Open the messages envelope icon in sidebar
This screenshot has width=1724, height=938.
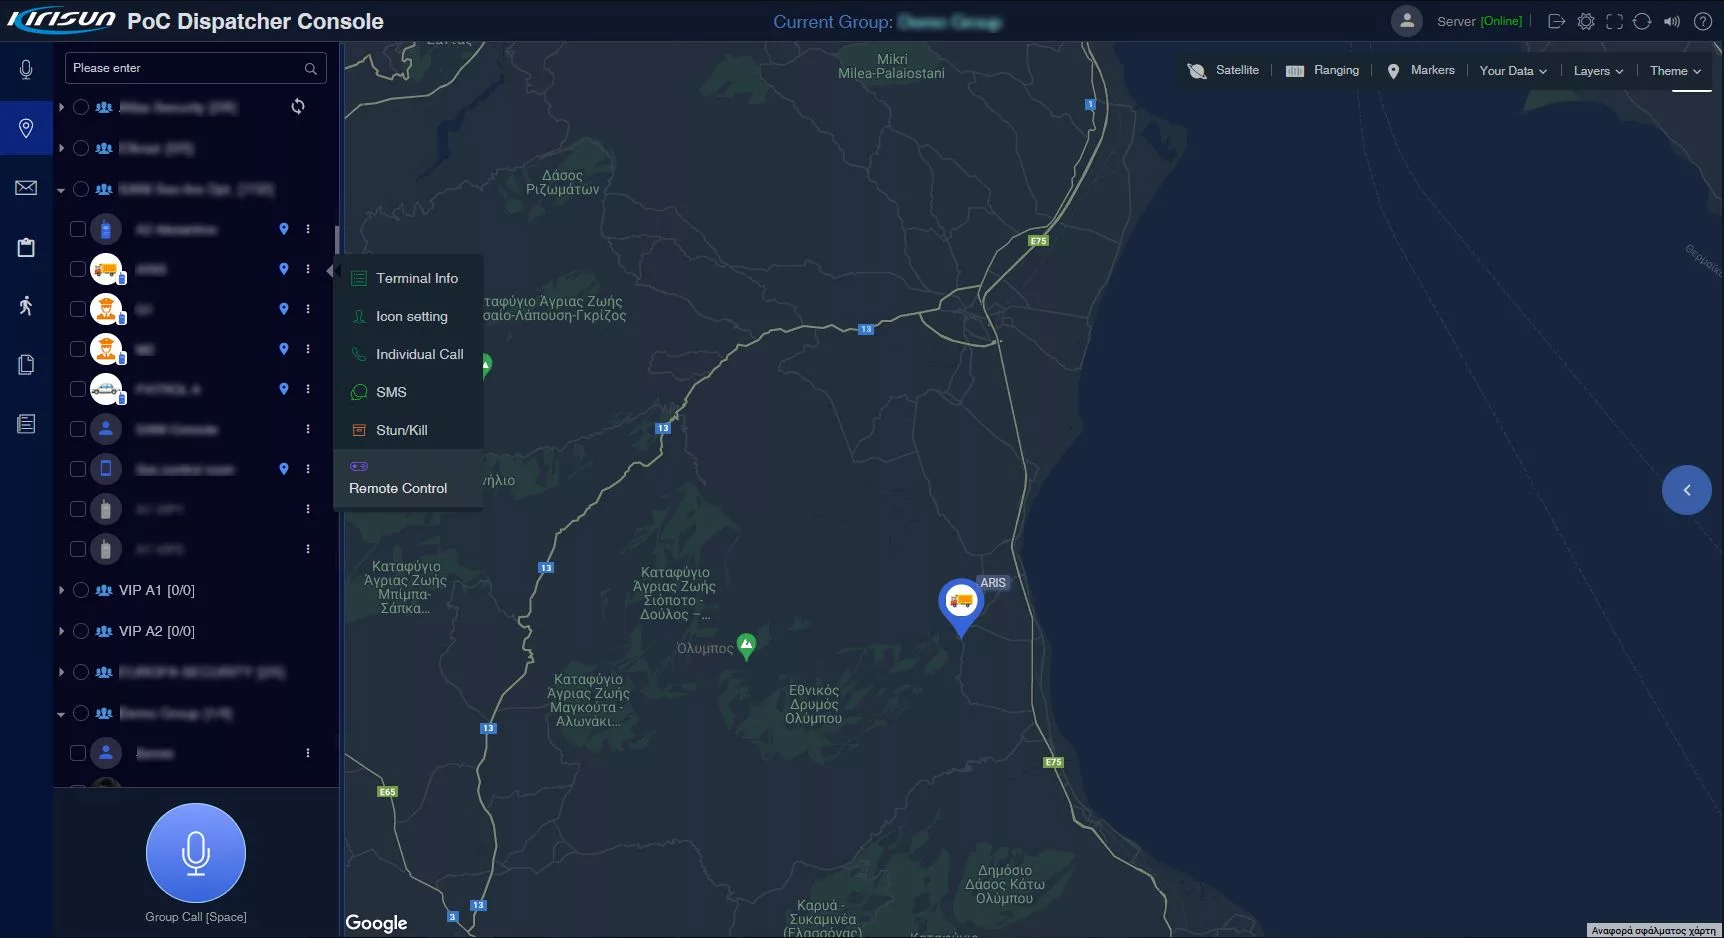[26, 188]
